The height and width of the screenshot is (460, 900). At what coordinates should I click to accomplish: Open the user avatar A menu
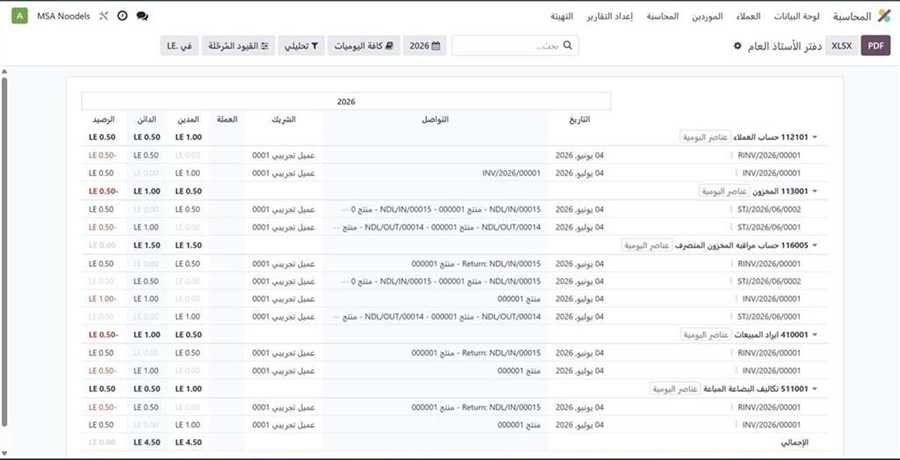coord(20,16)
